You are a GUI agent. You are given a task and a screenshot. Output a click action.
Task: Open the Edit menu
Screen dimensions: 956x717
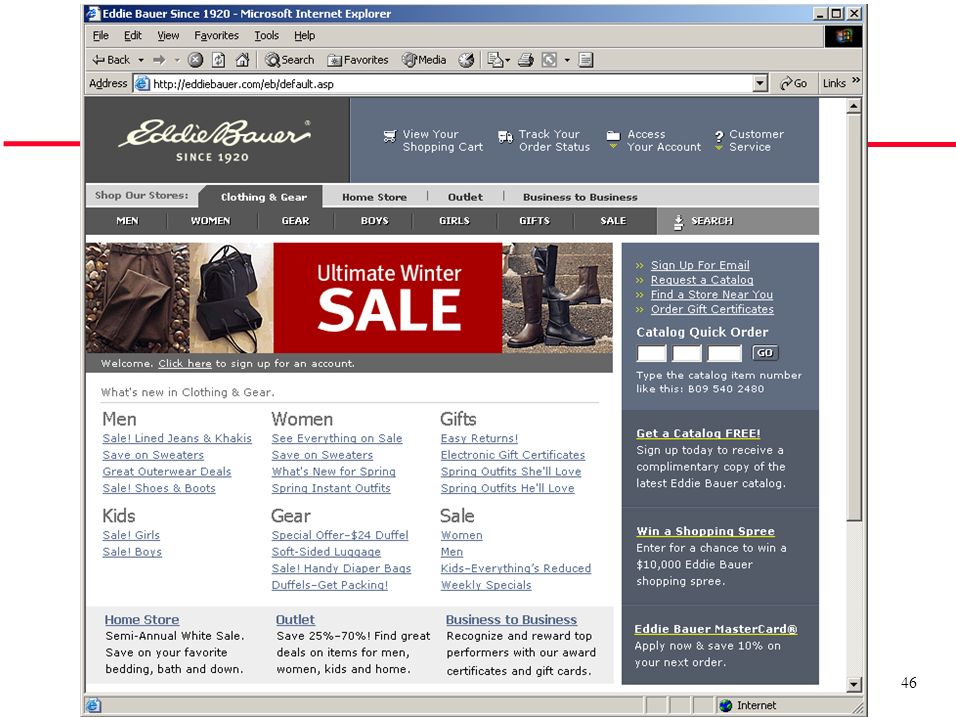pyautogui.click(x=132, y=35)
